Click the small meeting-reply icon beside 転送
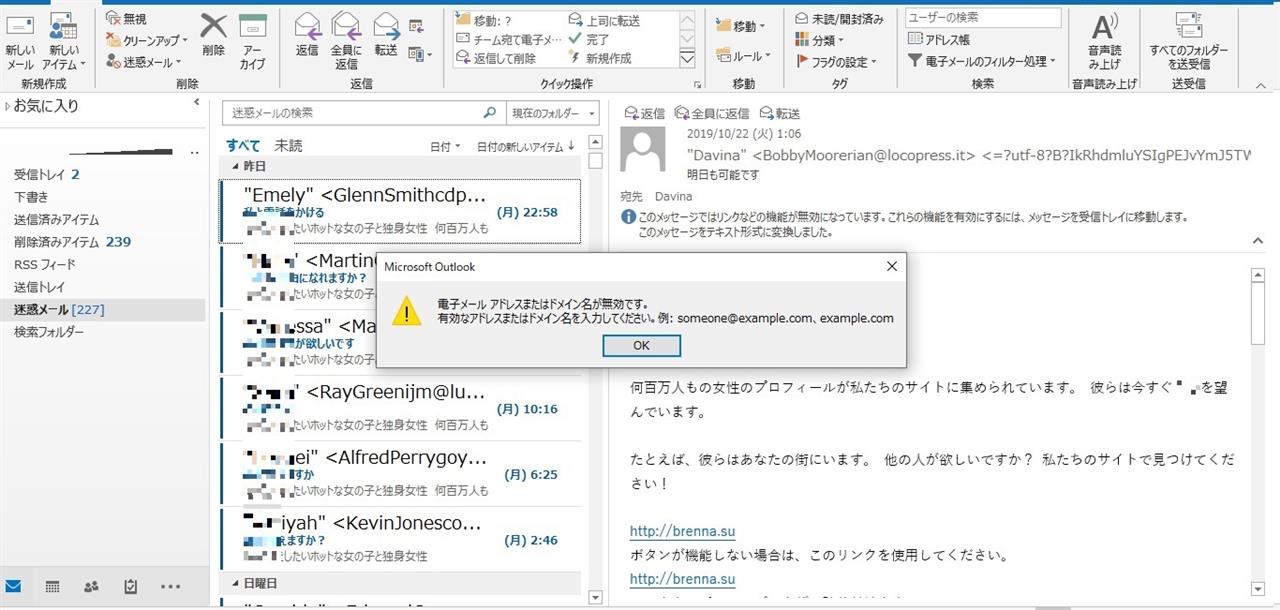This screenshot has height=610, width=1280. click(417, 27)
